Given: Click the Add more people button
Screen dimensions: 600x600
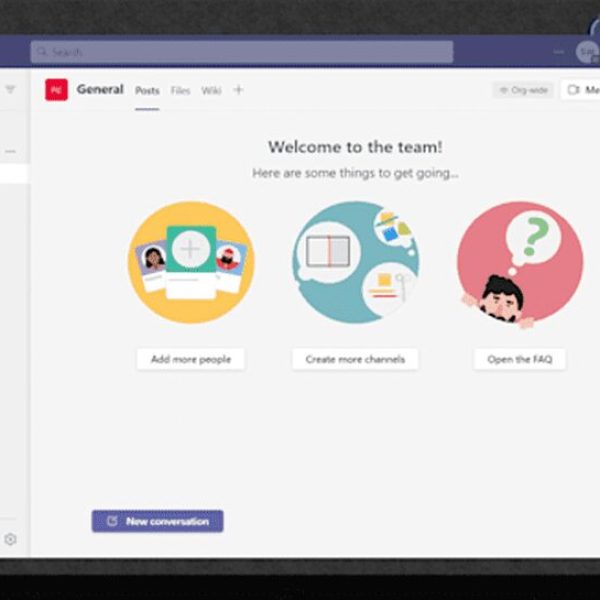Looking at the screenshot, I should pyautogui.click(x=191, y=359).
